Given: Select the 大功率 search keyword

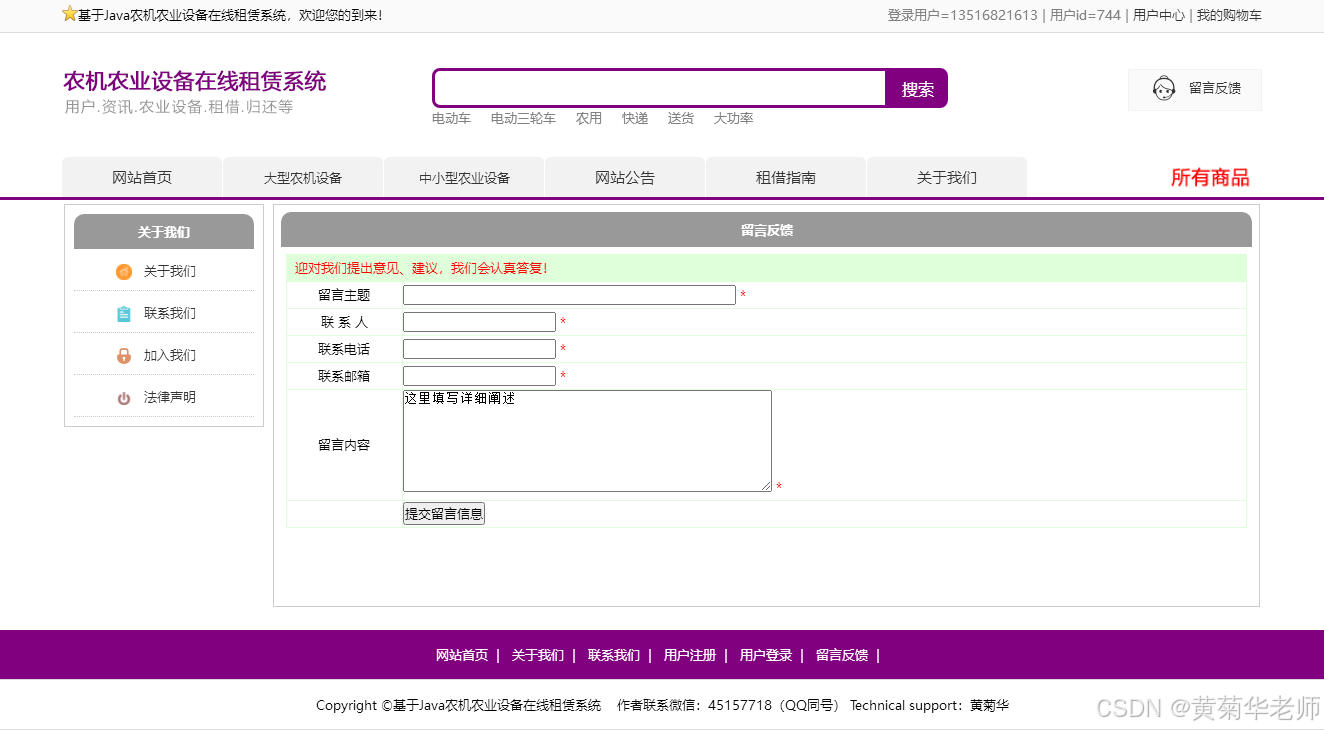Looking at the screenshot, I should (733, 118).
